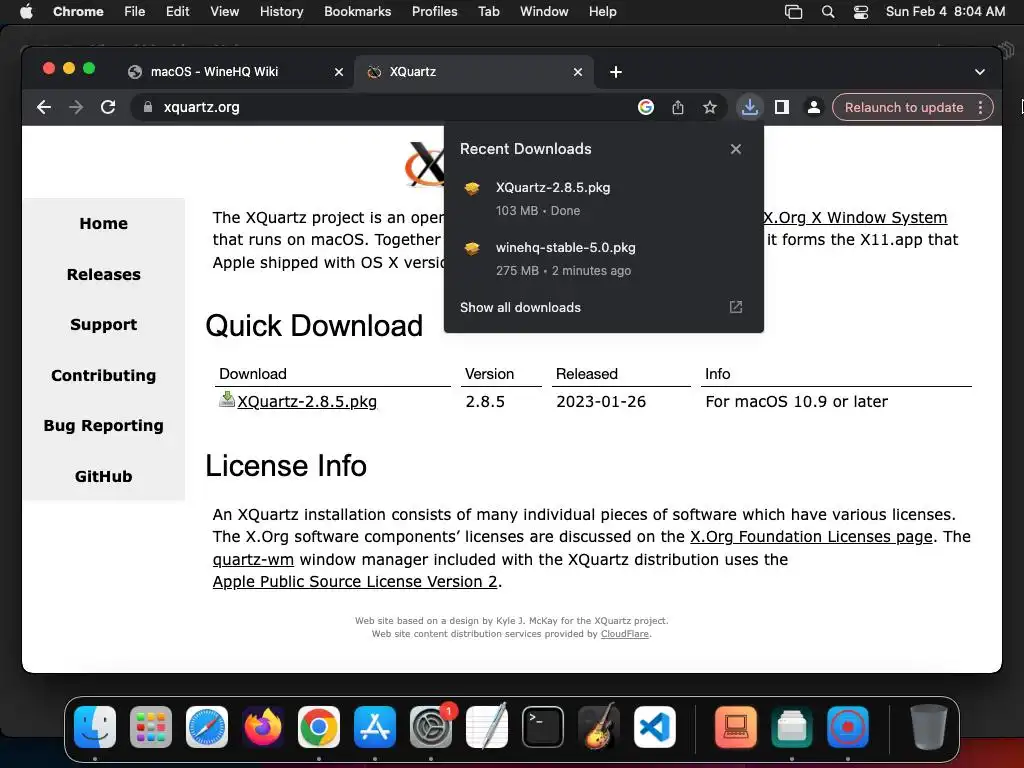Click Show all downloads external icon
This screenshot has width=1024, height=768.
(736, 307)
